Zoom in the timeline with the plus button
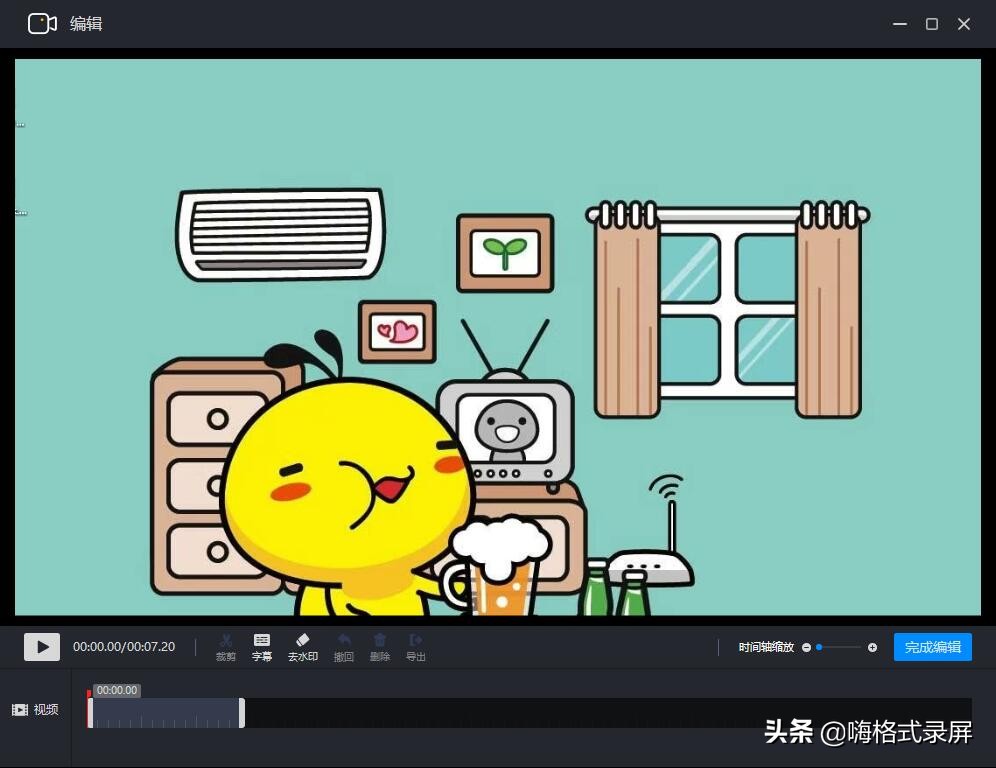This screenshot has height=768, width=996. pyautogui.click(x=872, y=647)
